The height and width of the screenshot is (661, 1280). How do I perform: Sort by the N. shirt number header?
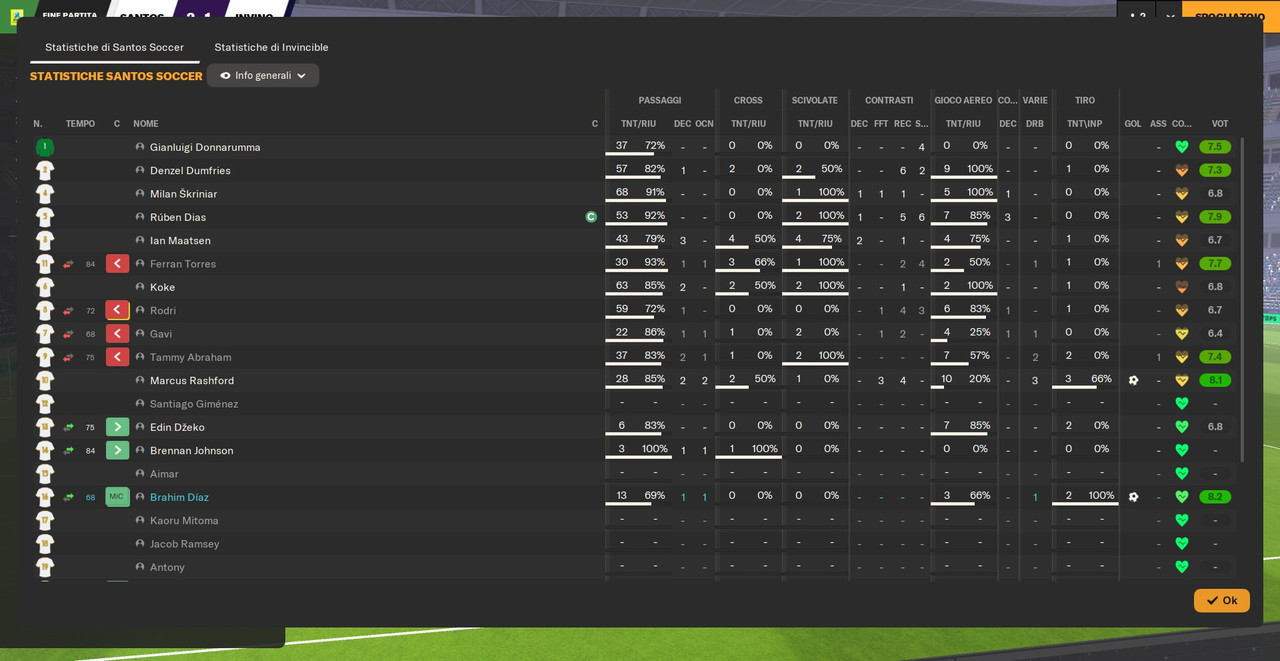(x=38, y=124)
